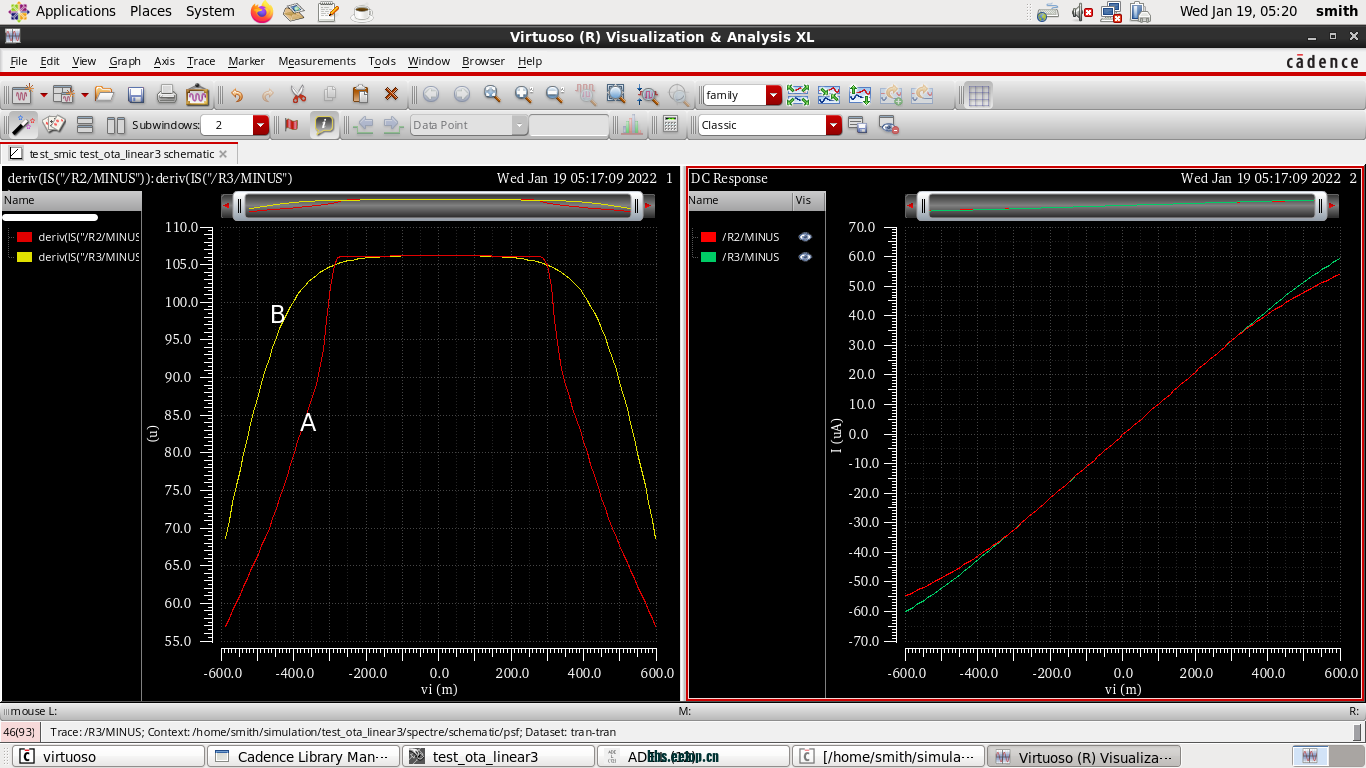Click the volume icon in system tray

(1080, 12)
